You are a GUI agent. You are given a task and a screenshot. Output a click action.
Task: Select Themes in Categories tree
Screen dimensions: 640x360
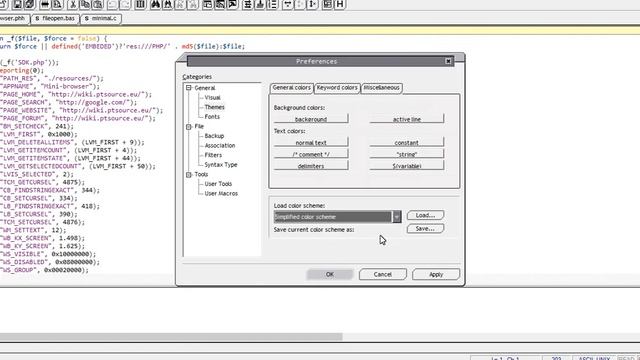[214, 107]
